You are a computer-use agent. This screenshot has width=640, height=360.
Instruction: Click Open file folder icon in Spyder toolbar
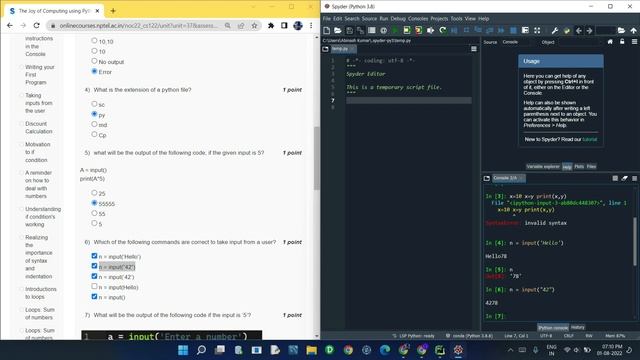[x=338, y=31]
